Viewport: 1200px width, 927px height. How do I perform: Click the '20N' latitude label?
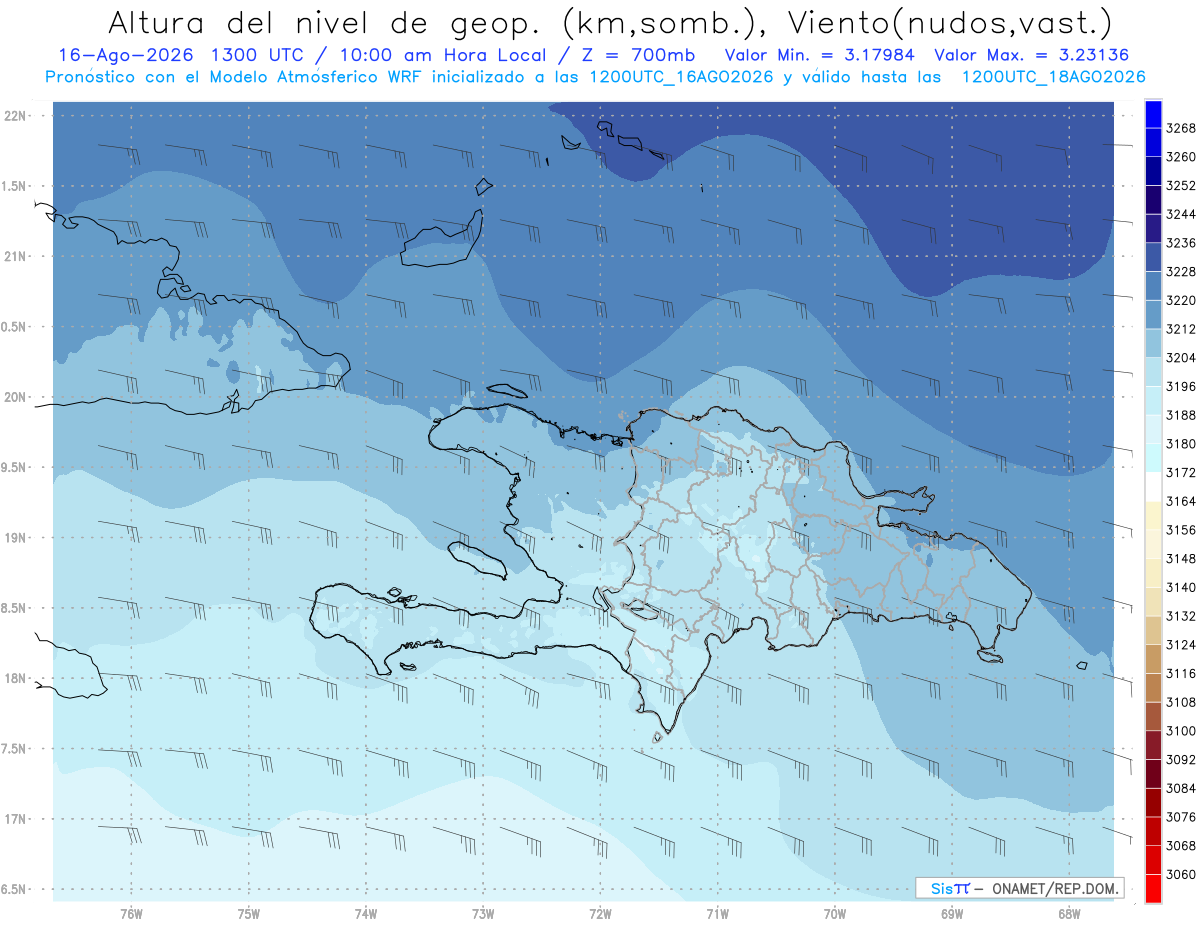tap(17, 398)
